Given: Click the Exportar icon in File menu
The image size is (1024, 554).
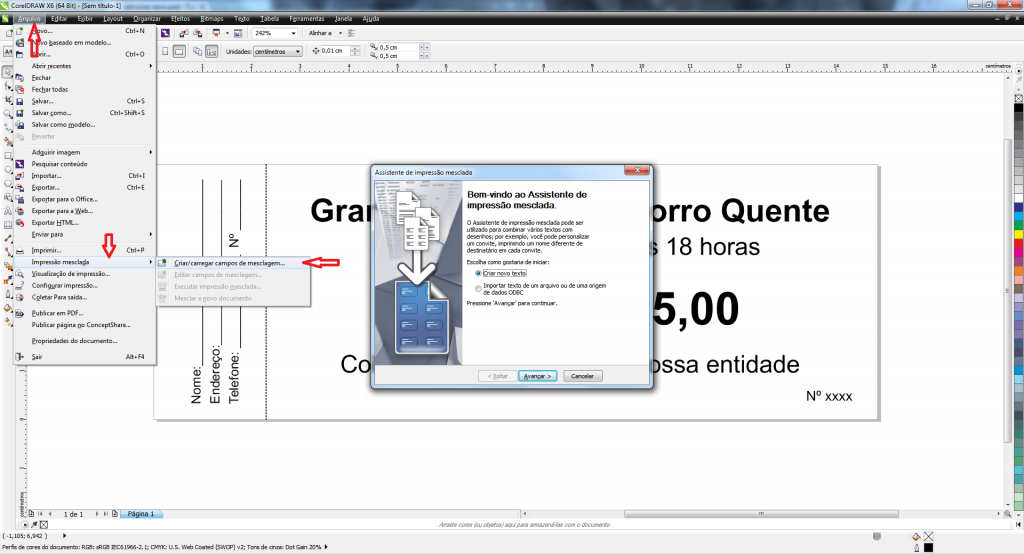Looking at the screenshot, I should [20, 187].
